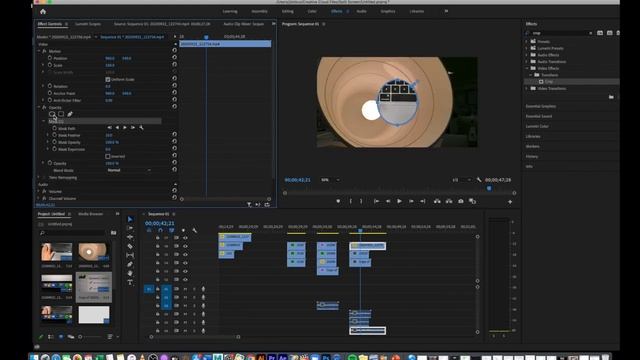This screenshot has width=640, height=360.
Task: Open the Color workspace tab
Action: tap(312, 11)
